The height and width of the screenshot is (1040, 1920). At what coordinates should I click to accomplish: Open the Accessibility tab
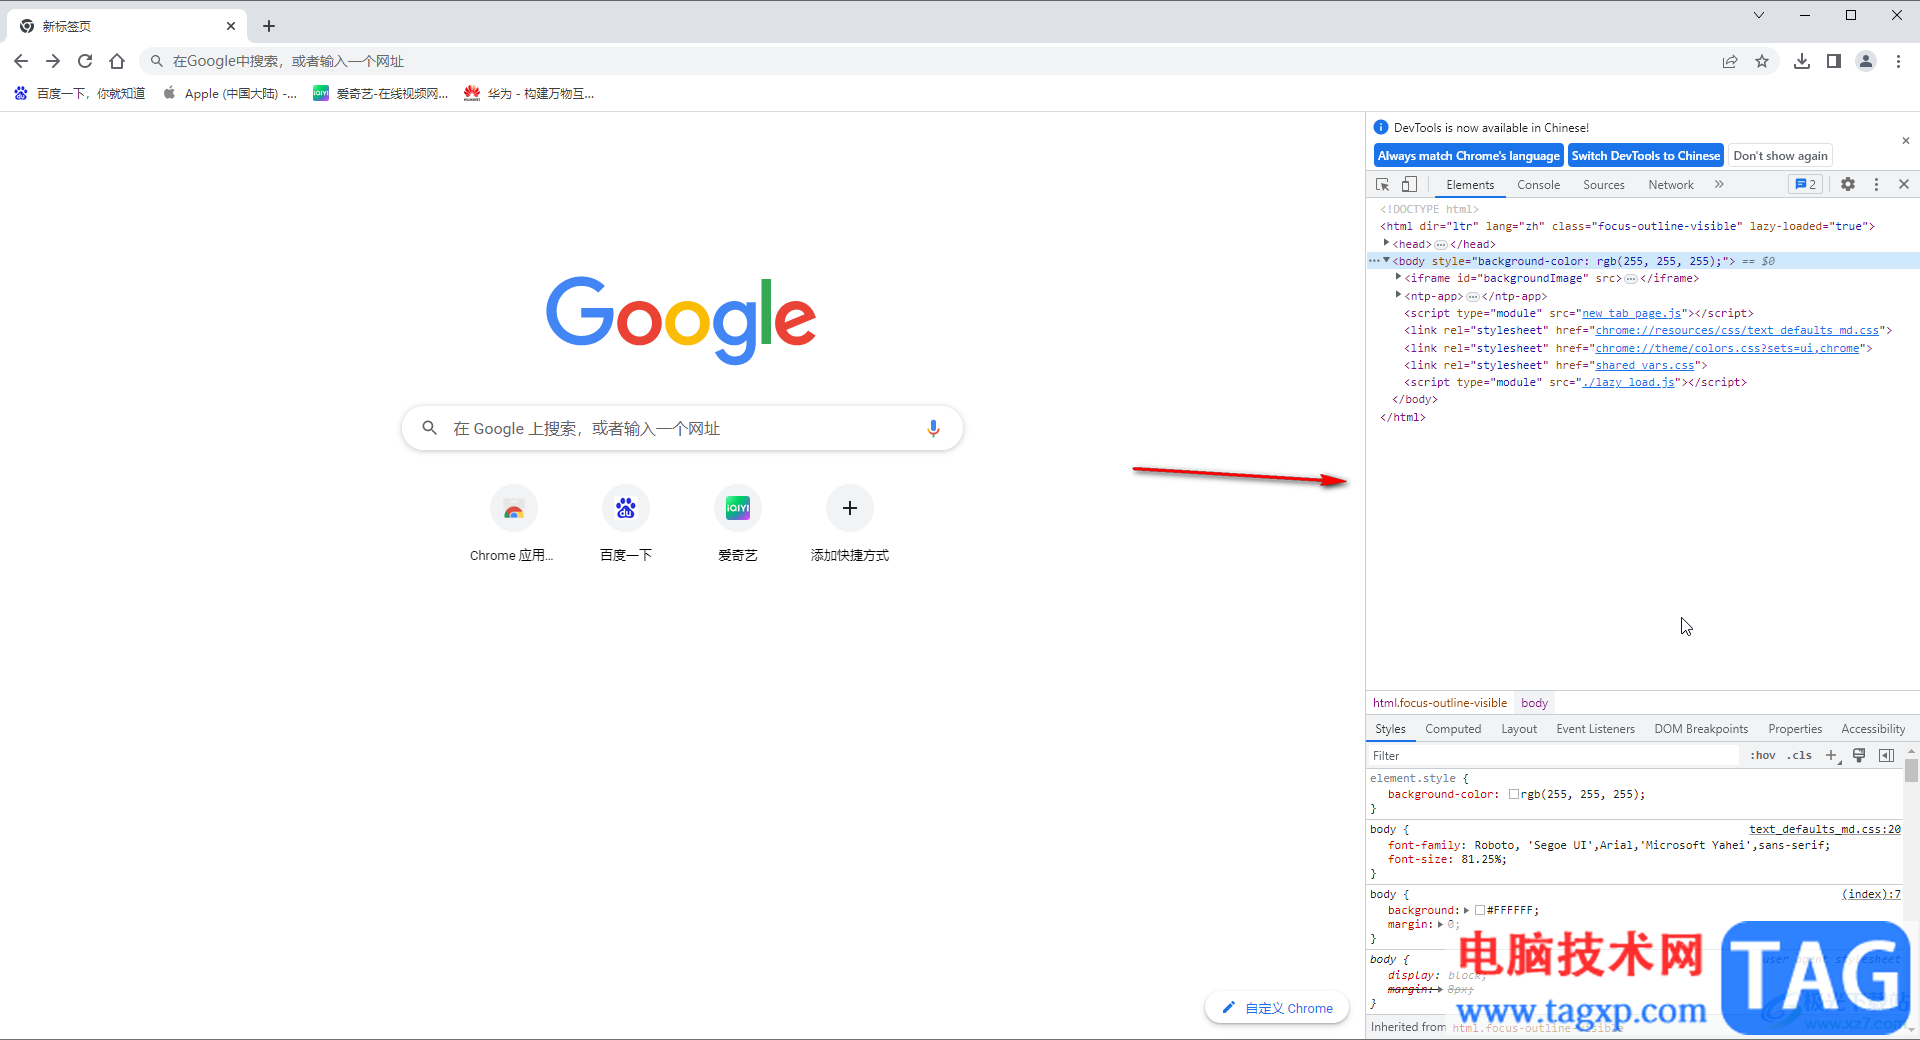[x=1873, y=729]
